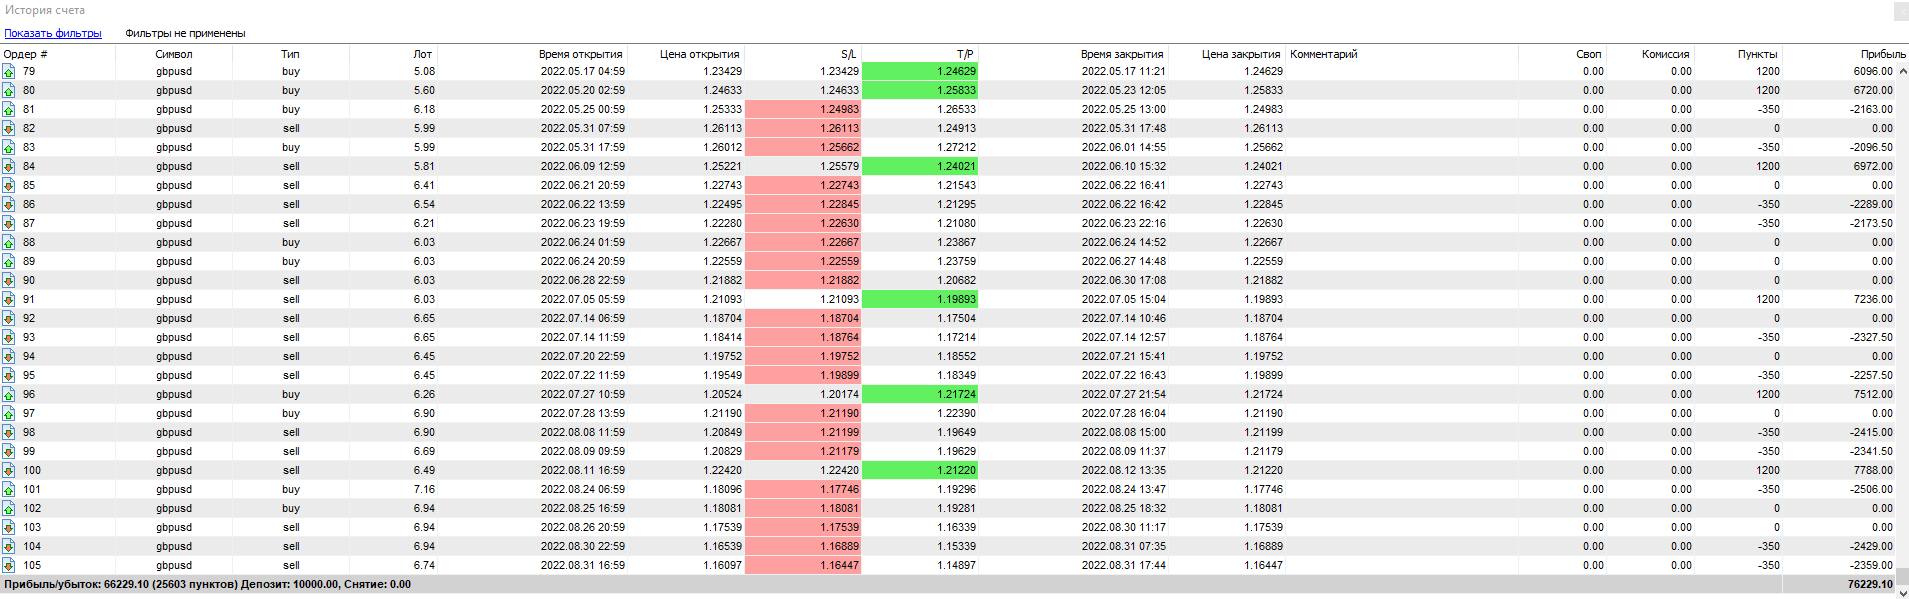This screenshot has height=599, width=1909.
Task: Select the sell icon next to order 84
Action: coord(8,167)
